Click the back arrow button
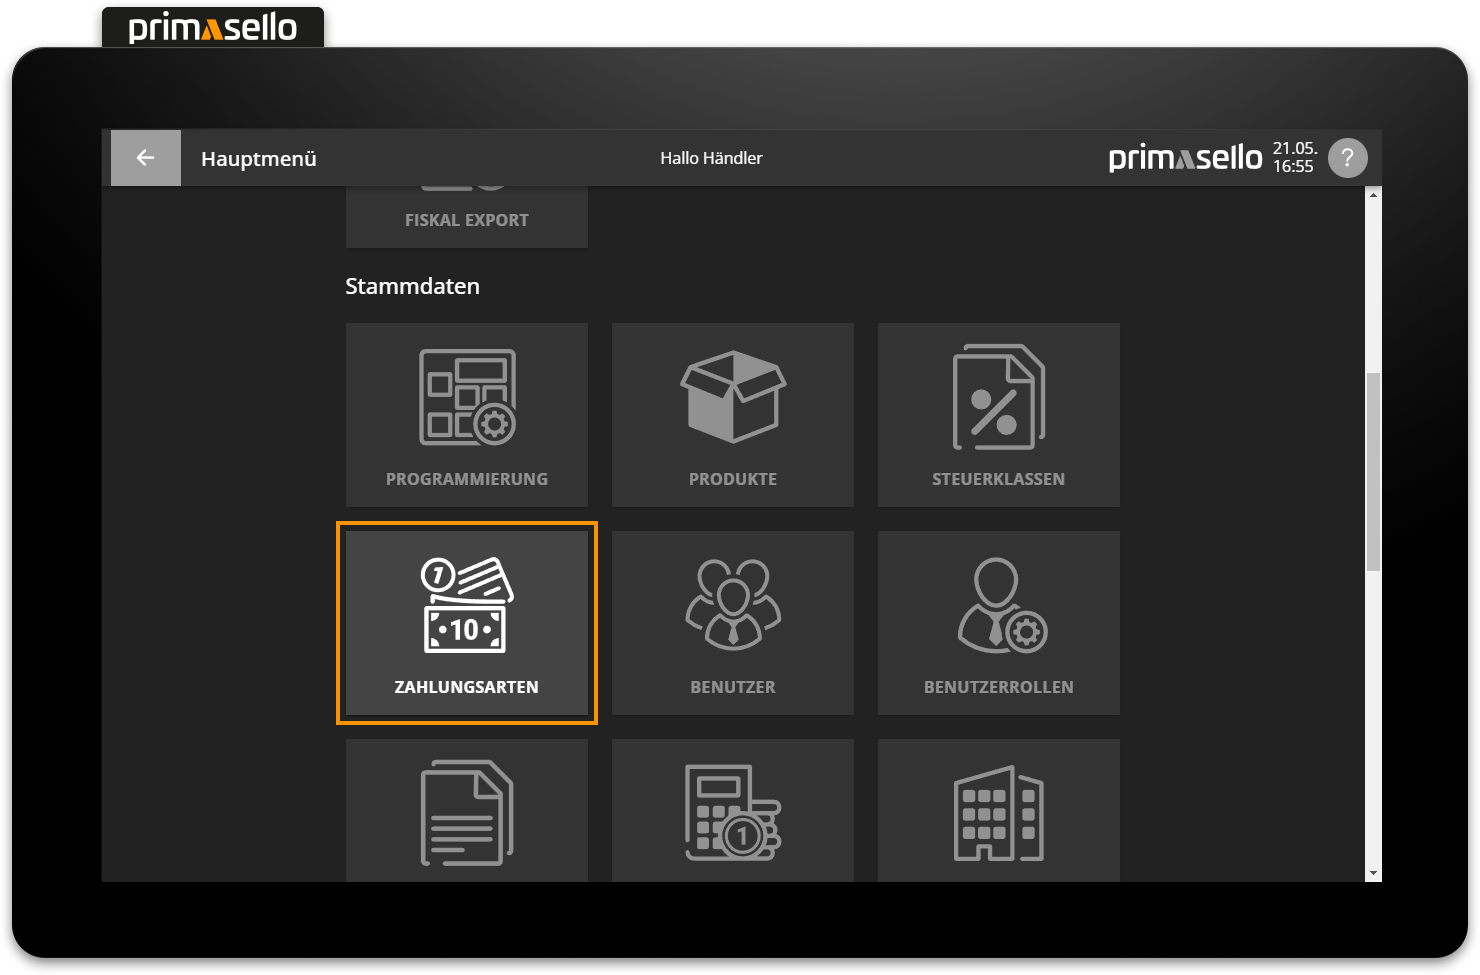 [145, 158]
